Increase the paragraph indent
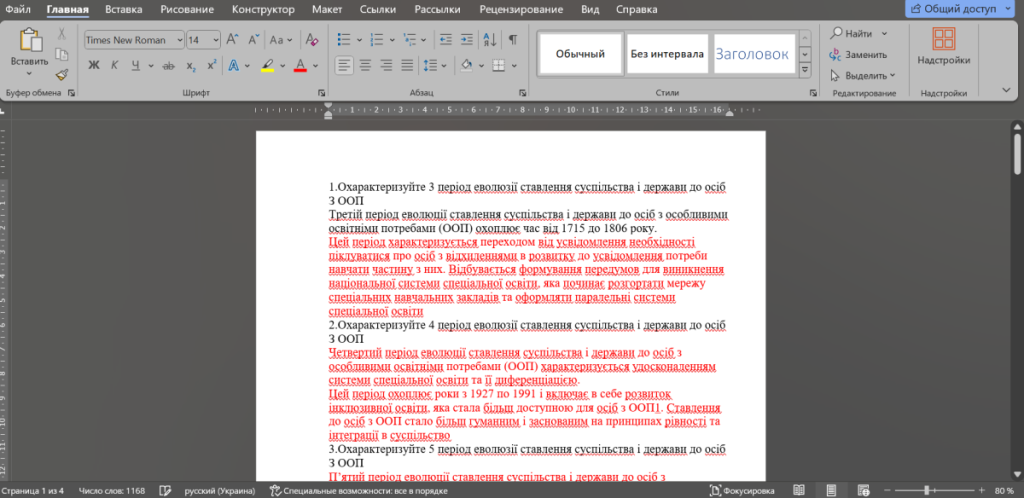Screen dimensions: 1024x498 pos(466,40)
